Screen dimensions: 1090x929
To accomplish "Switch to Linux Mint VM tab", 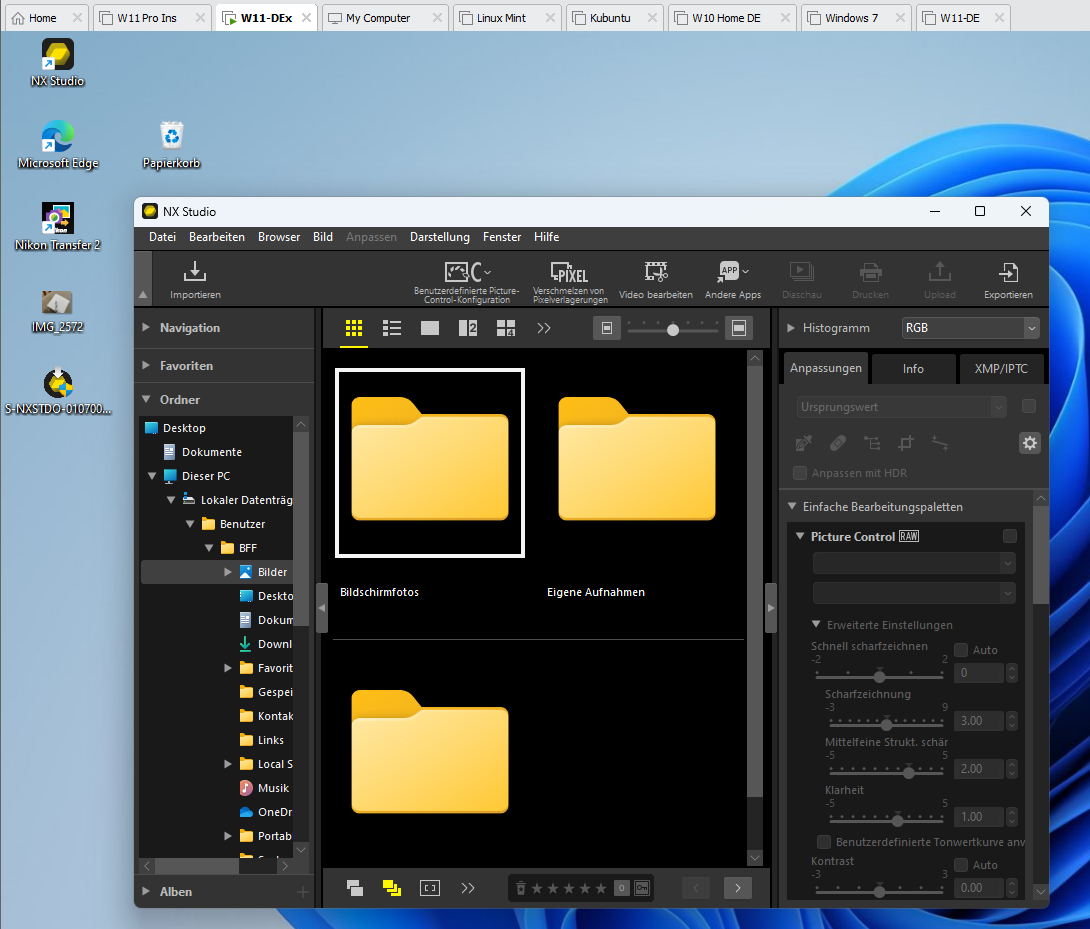I will tap(507, 18).
